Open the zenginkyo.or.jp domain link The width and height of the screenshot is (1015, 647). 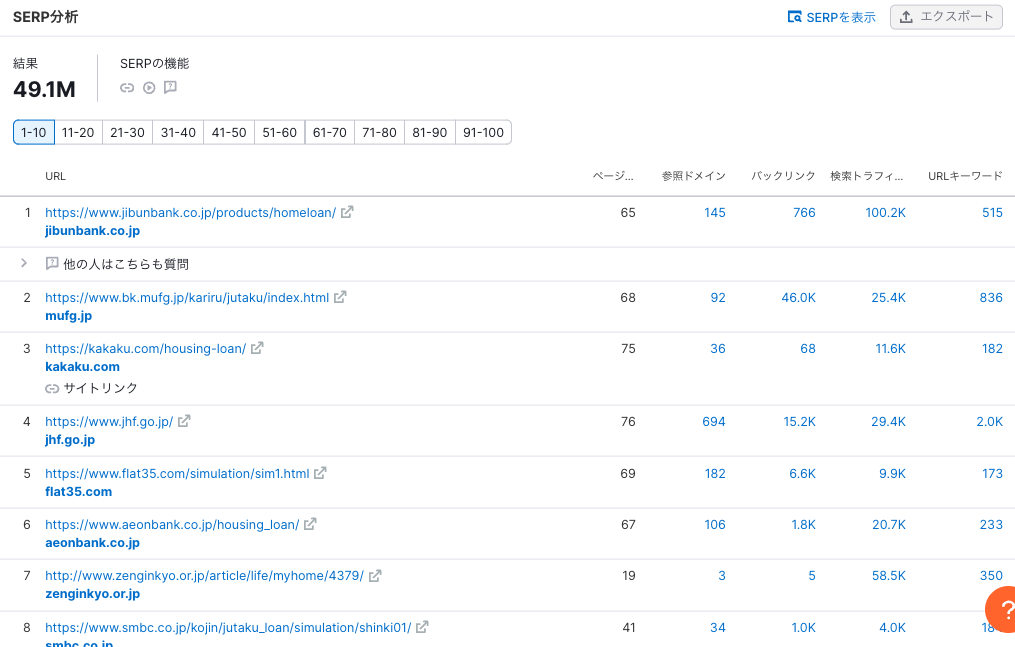coord(93,593)
